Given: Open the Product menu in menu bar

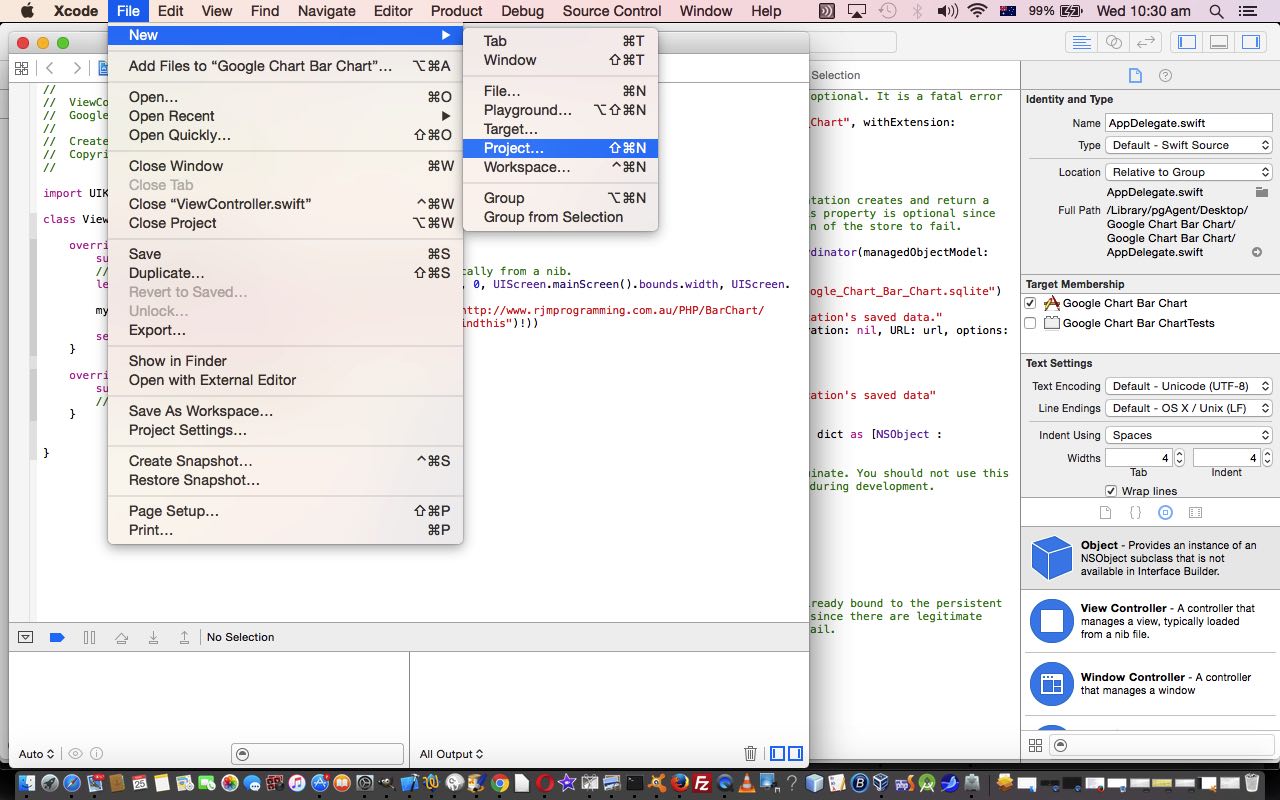Looking at the screenshot, I should (456, 11).
